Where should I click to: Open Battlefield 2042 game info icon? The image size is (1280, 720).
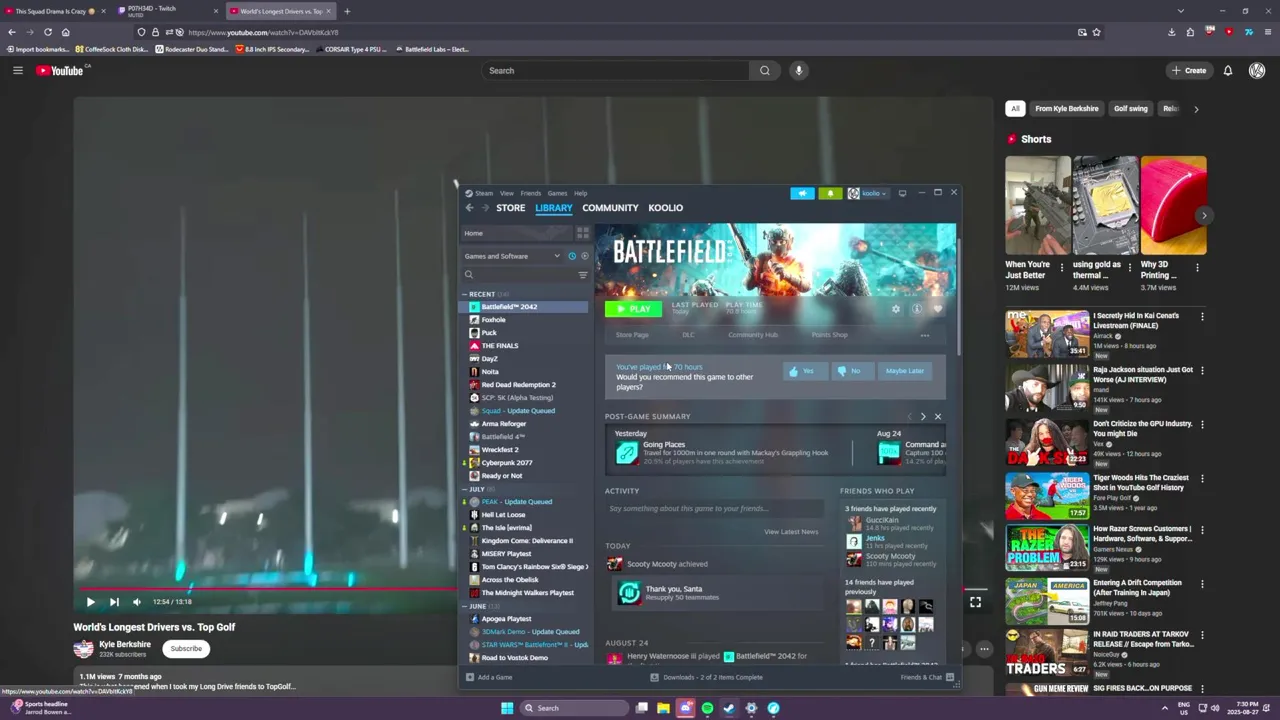coord(917,309)
